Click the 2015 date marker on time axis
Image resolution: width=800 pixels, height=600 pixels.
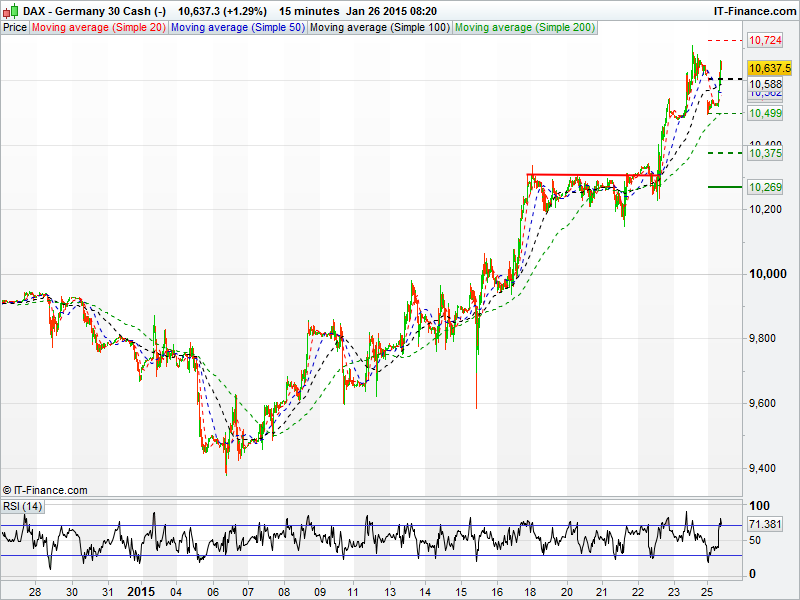point(143,591)
